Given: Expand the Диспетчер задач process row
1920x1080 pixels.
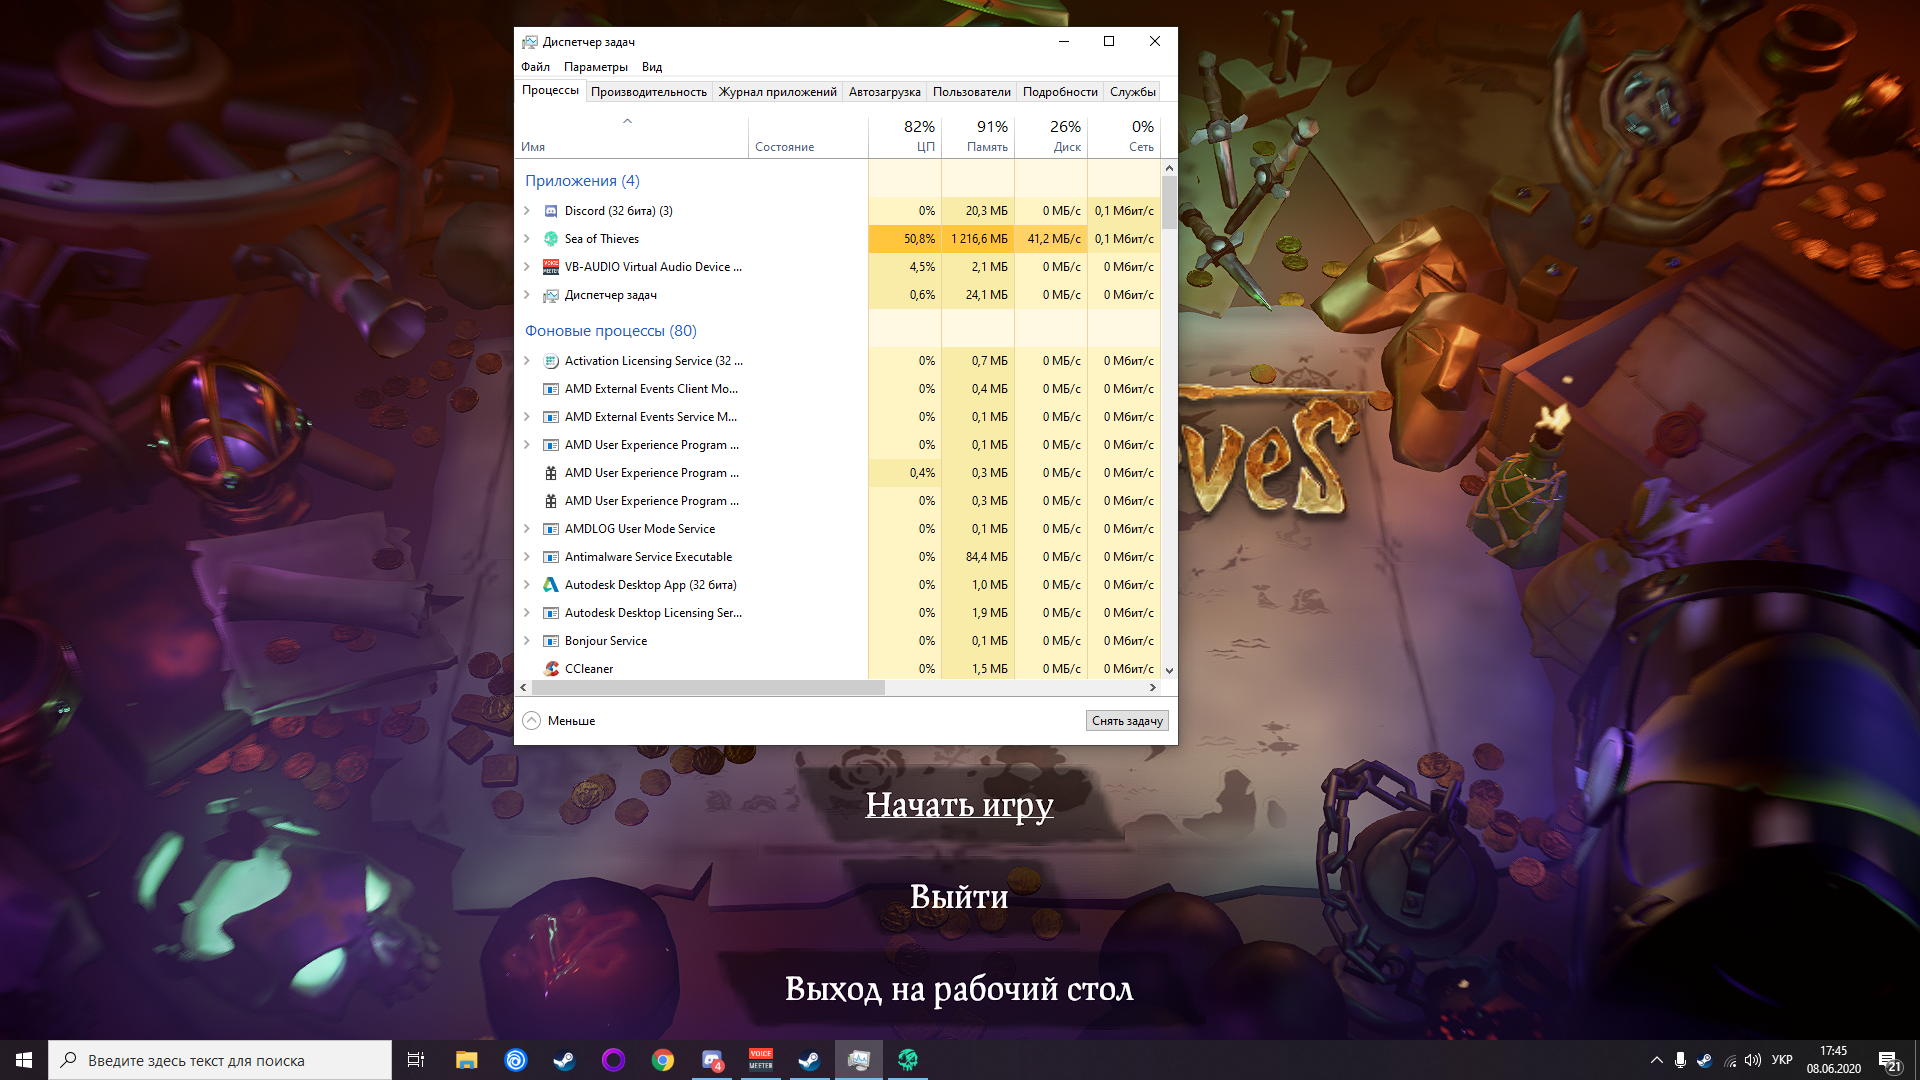Looking at the screenshot, I should point(527,295).
